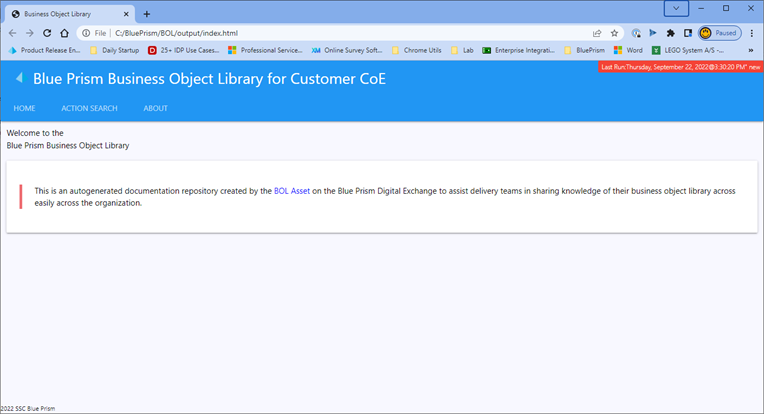Reload the page with refresh icon
The height and width of the screenshot is (414, 764).
tap(47, 33)
